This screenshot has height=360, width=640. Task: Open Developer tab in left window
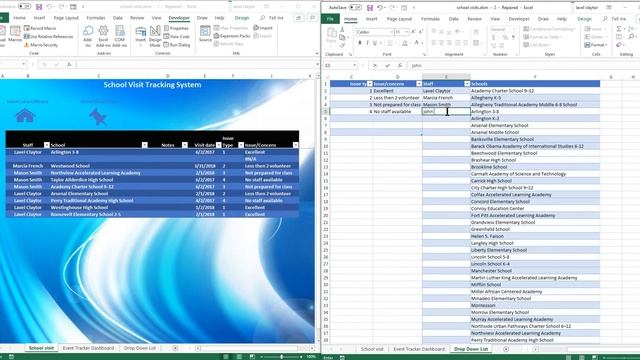point(179,18)
